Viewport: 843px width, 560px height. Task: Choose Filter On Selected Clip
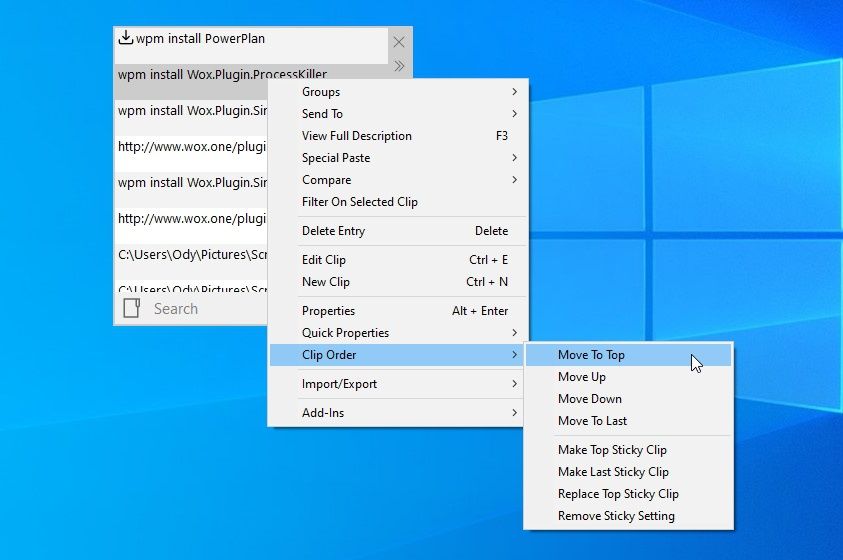pos(398,202)
